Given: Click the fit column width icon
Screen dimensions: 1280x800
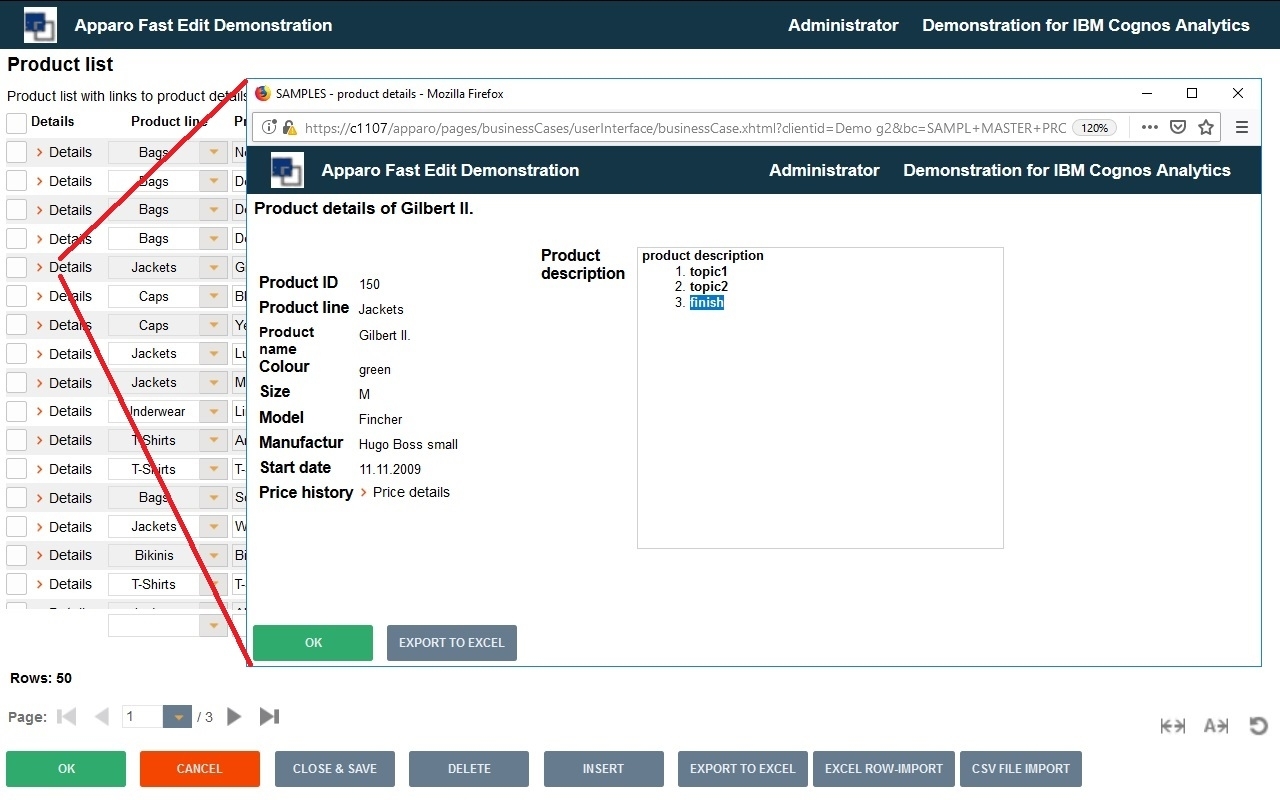Looking at the screenshot, I should pos(1173,726).
